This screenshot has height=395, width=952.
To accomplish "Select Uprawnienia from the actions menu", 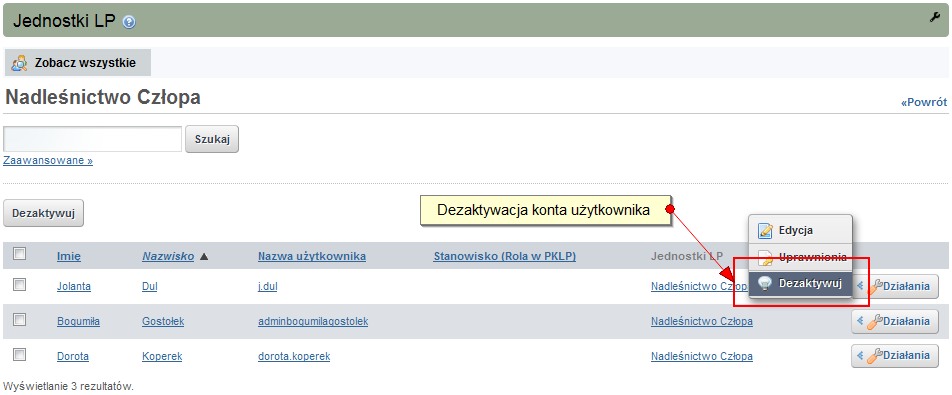I will (800, 257).
